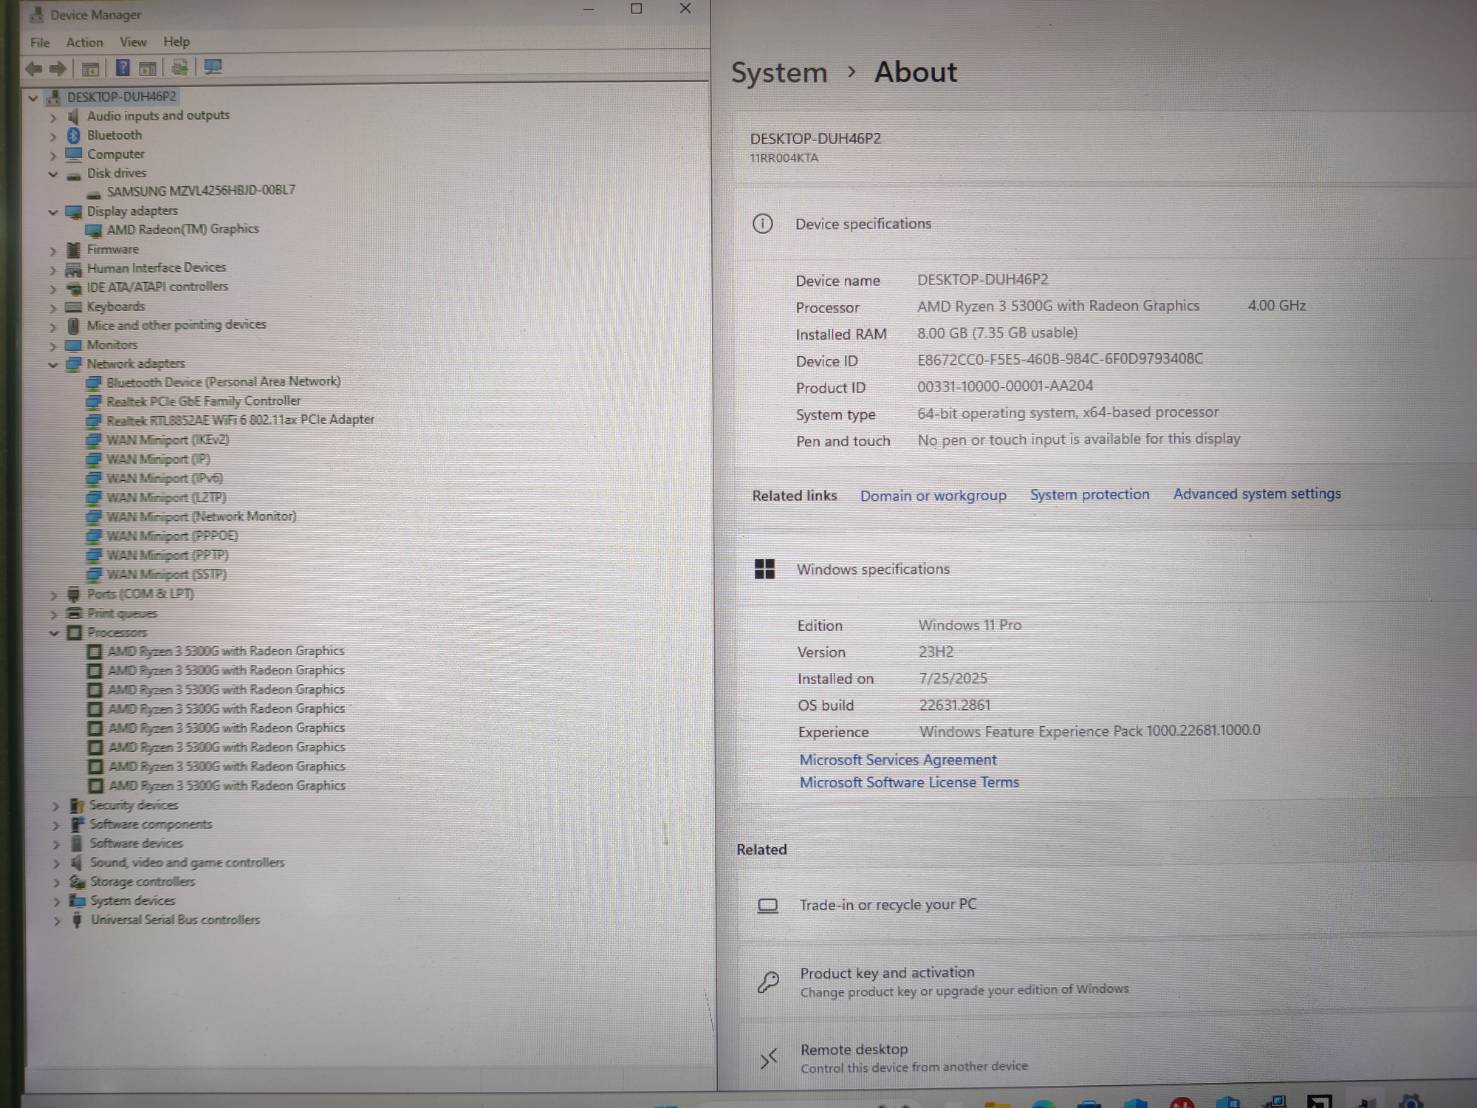The width and height of the screenshot is (1477, 1108).
Task: Click the Software components category icon
Action: (76, 825)
